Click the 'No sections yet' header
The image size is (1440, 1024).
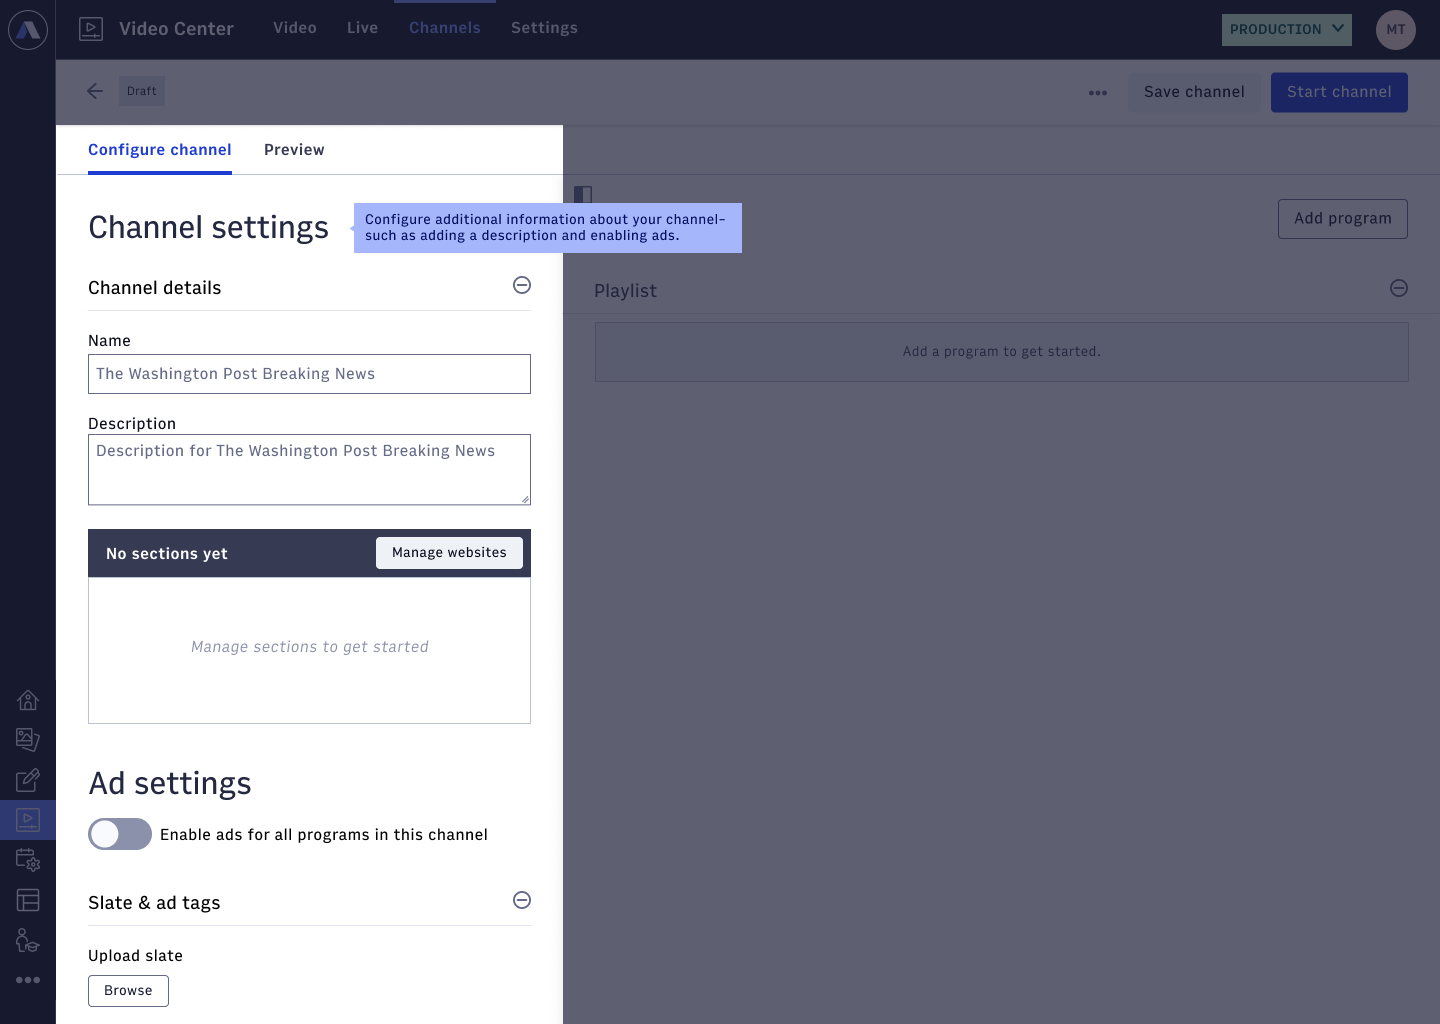tap(167, 554)
